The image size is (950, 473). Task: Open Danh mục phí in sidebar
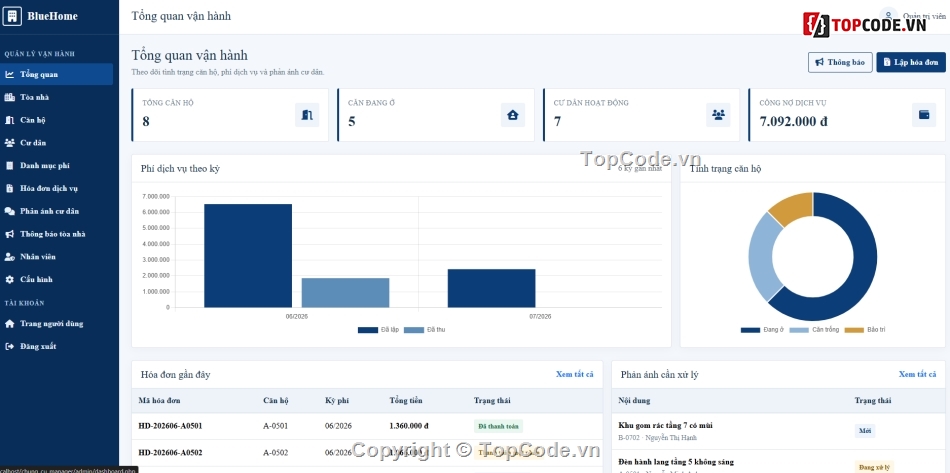pos(56,165)
